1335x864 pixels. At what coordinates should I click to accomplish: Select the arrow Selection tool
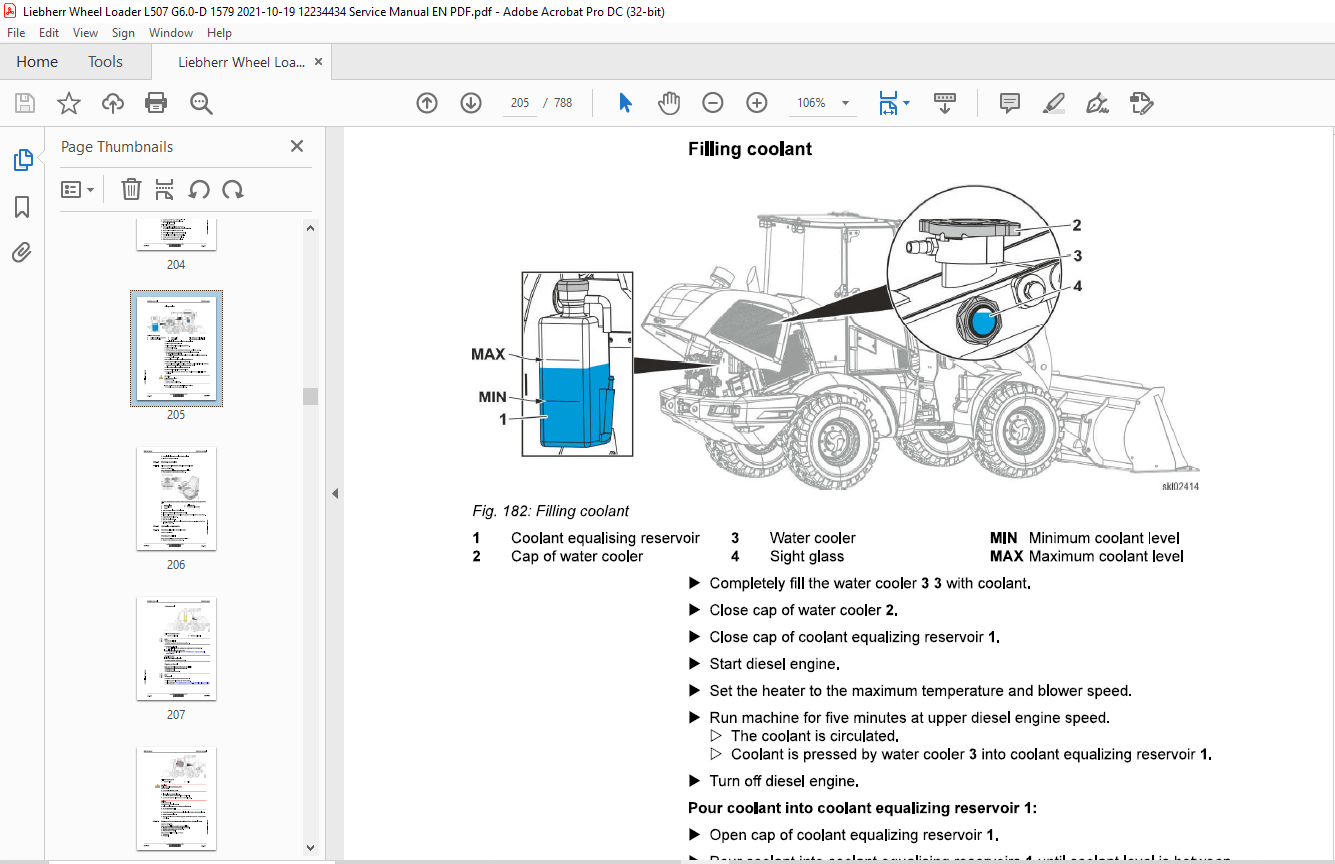[x=626, y=103]
